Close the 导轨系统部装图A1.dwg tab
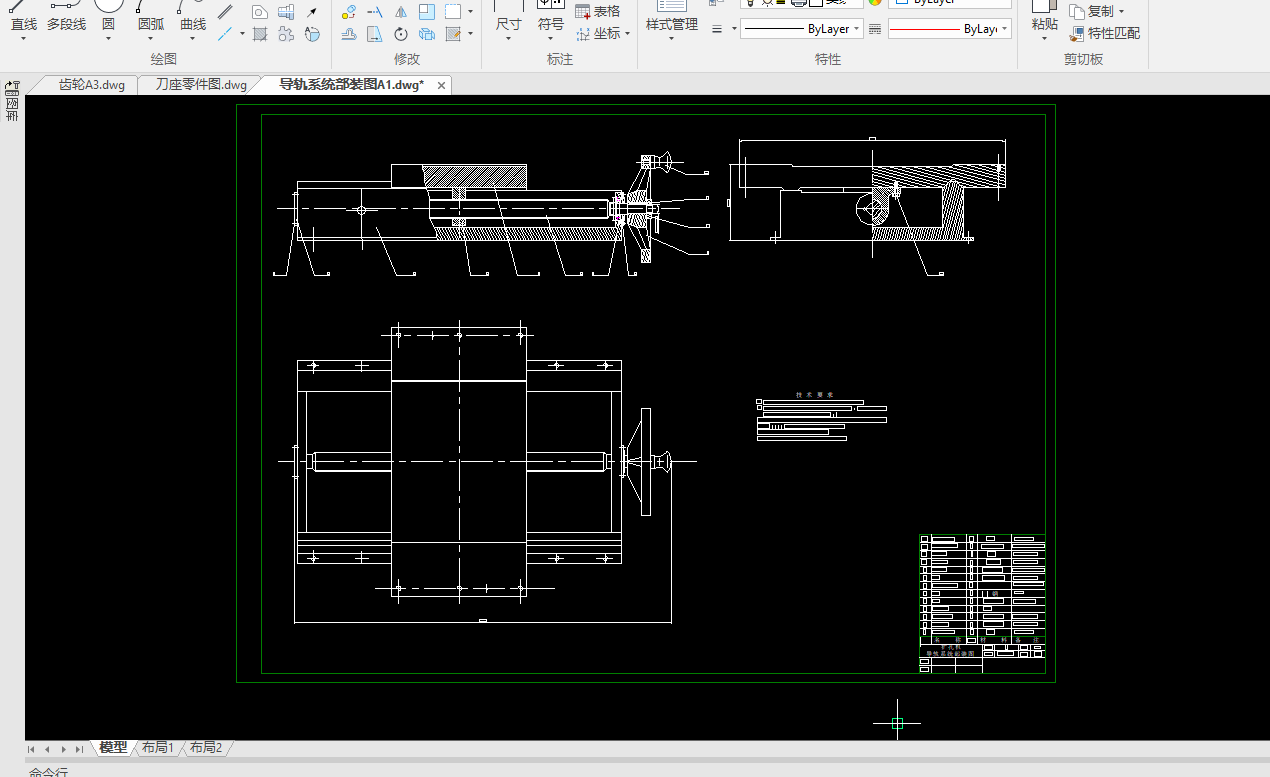 [x=442, y=85]
